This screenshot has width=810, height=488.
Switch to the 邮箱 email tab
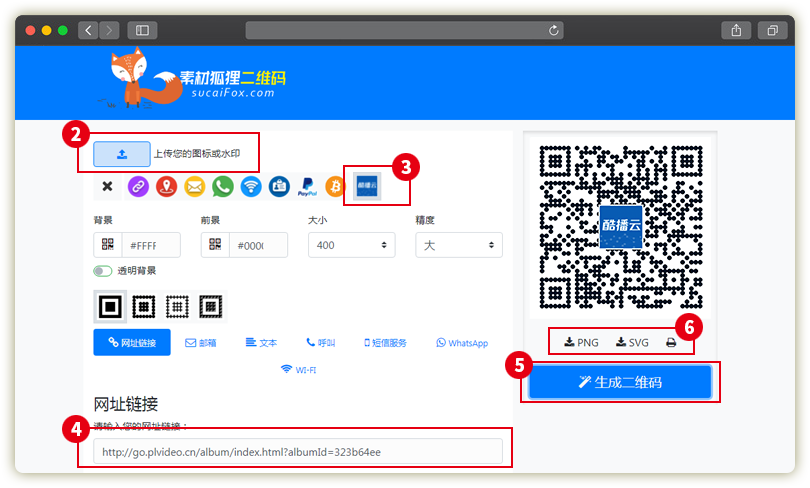(201, 343)
